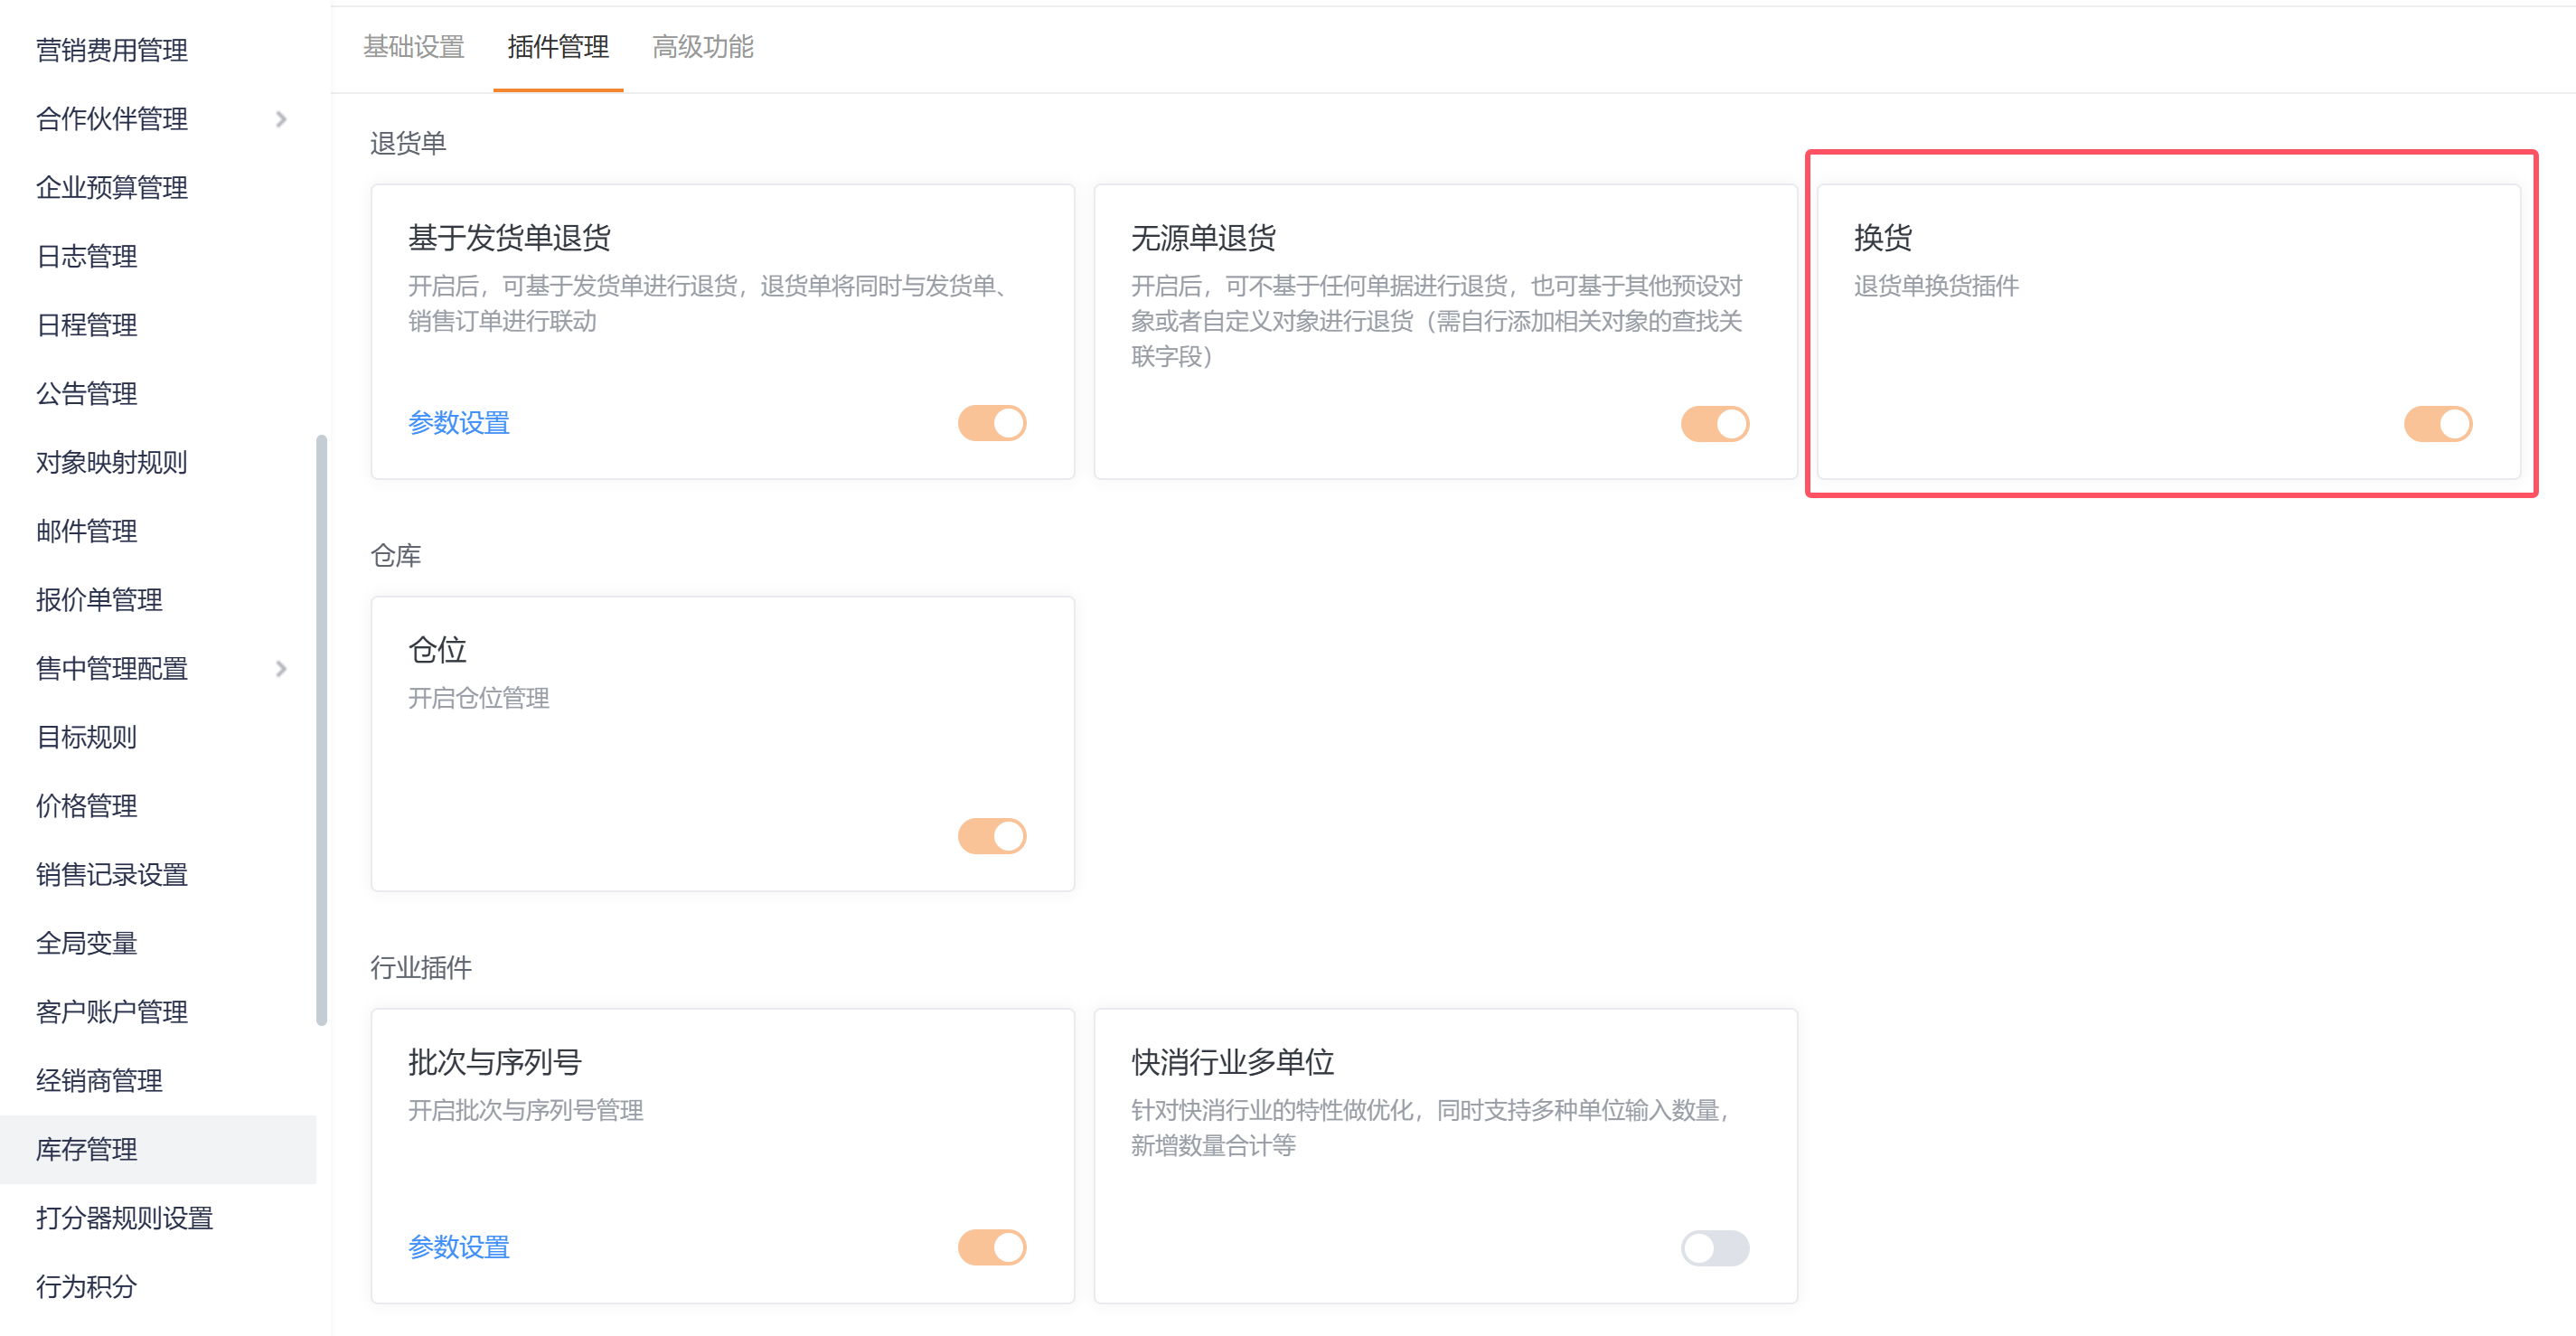Disable the 无源单退货 switch
Viewport: 2576px width, 1336px height.
(x=1714, y=423)
